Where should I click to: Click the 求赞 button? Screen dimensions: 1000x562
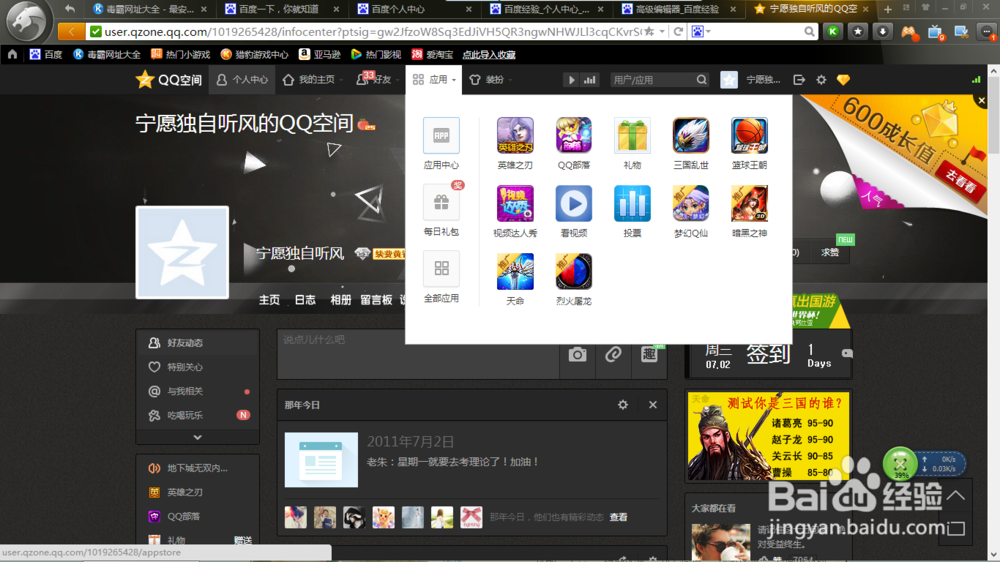coord(830,253)
